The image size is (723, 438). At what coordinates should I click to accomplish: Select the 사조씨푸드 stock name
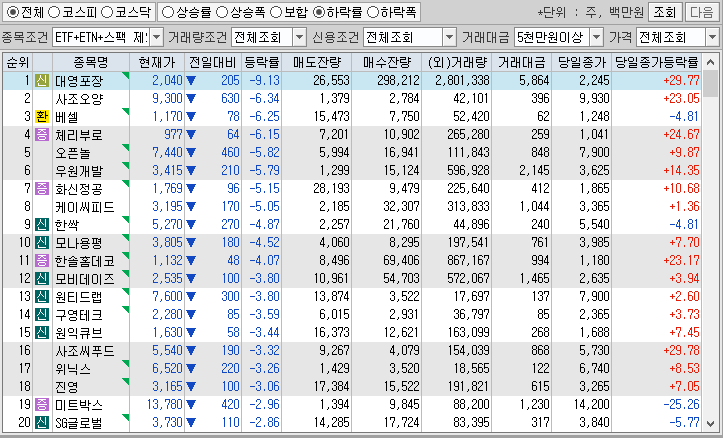tap(84, 350)
